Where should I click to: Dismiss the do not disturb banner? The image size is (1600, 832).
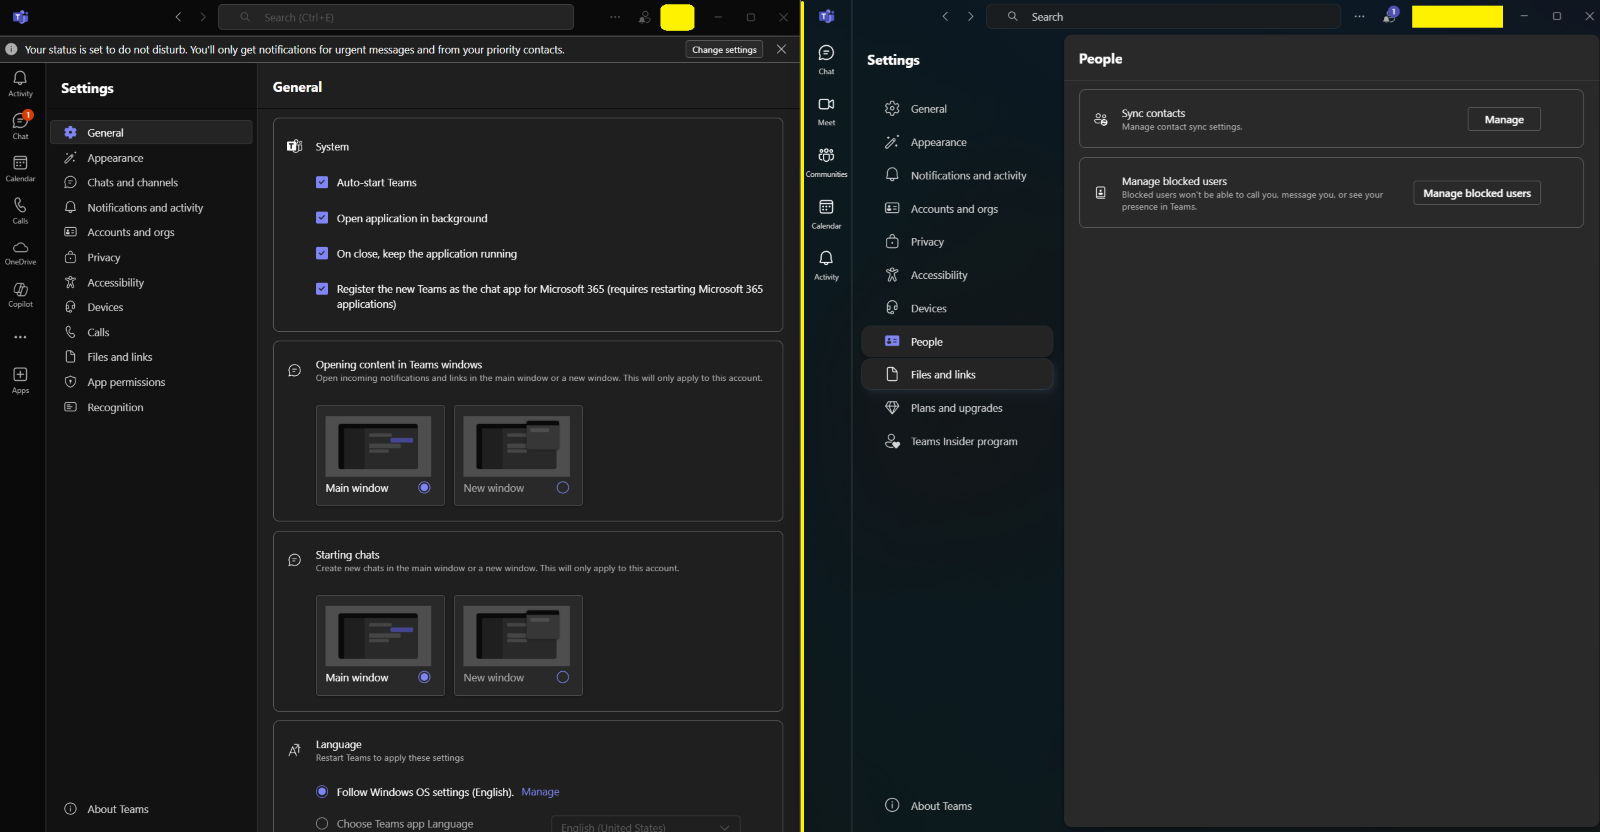click(781, 49)
